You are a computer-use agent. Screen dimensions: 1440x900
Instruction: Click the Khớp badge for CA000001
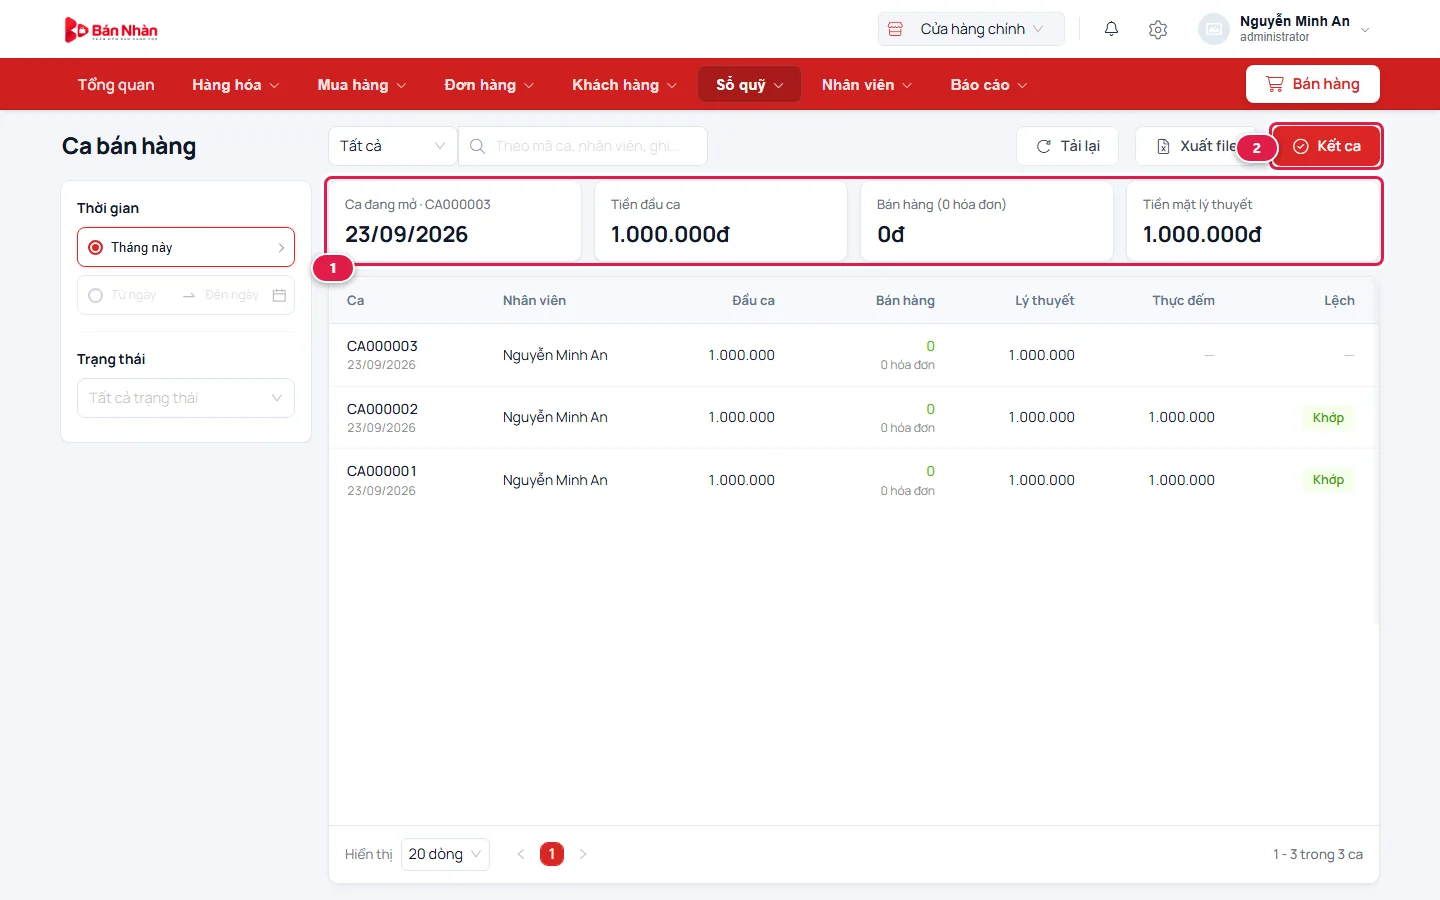pyautogui.click(x=1328, y=480)
